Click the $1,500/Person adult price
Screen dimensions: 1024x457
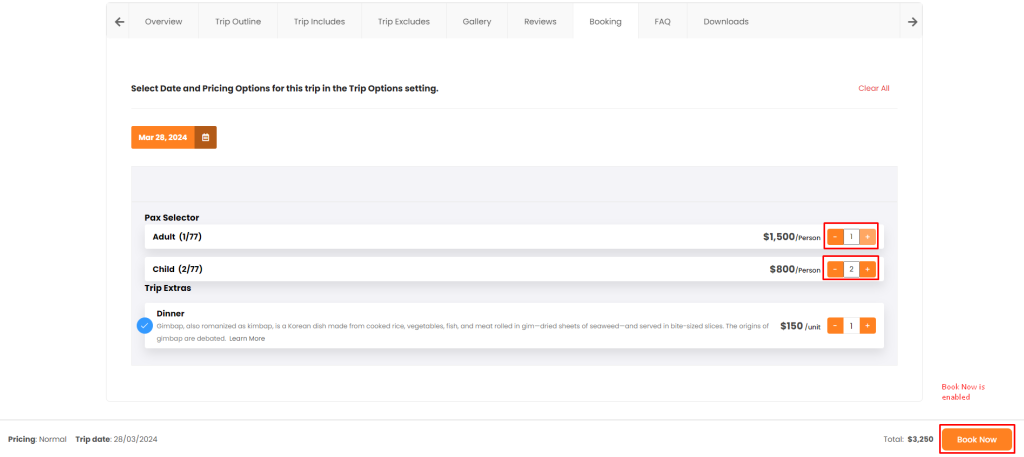click(792, 237)
